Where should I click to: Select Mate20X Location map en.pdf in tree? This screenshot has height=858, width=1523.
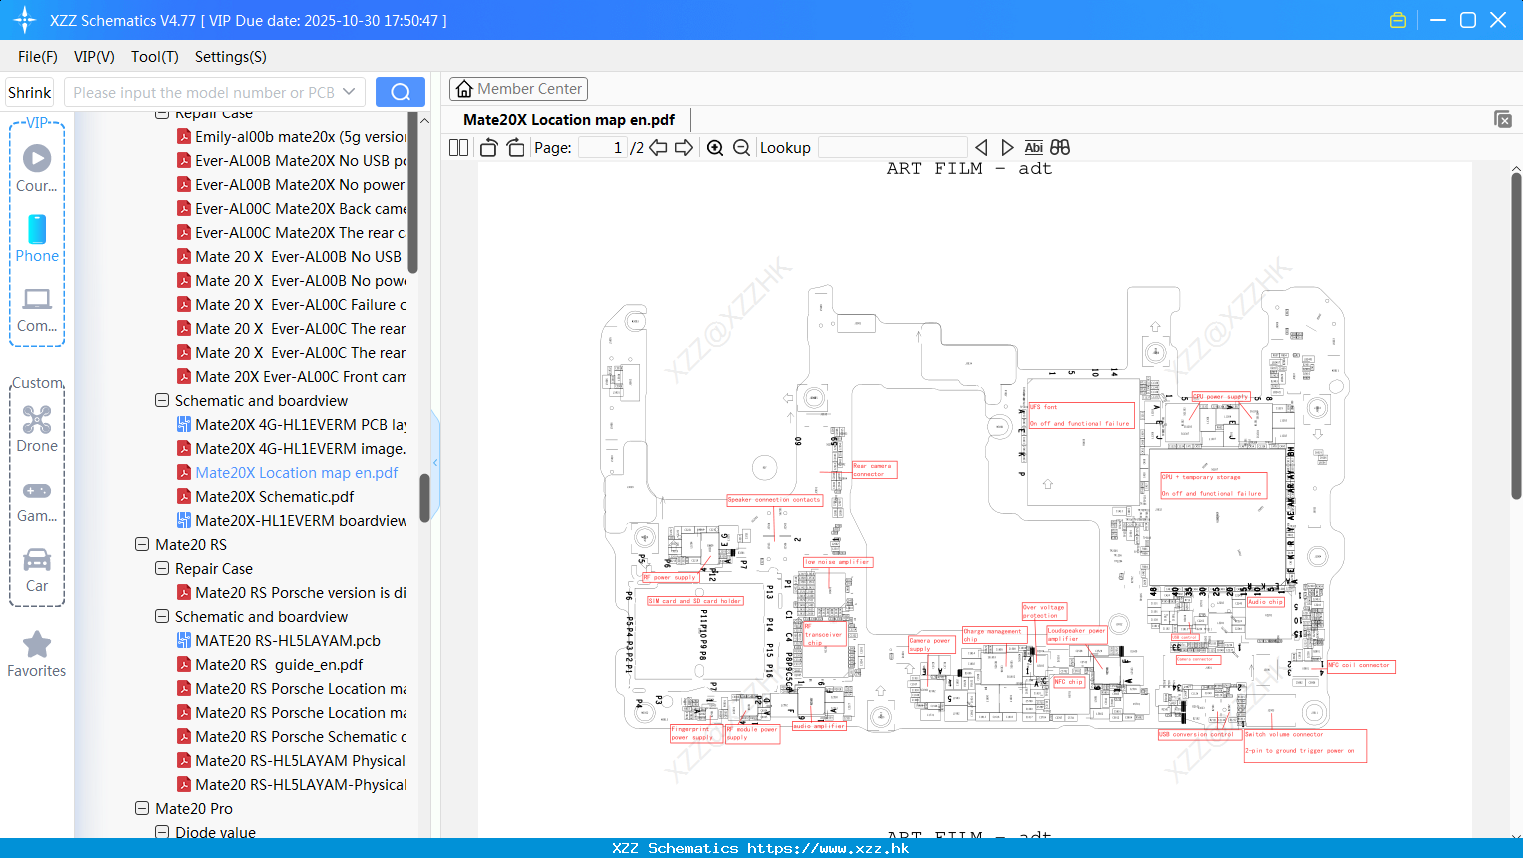click(x=287, y=472)
